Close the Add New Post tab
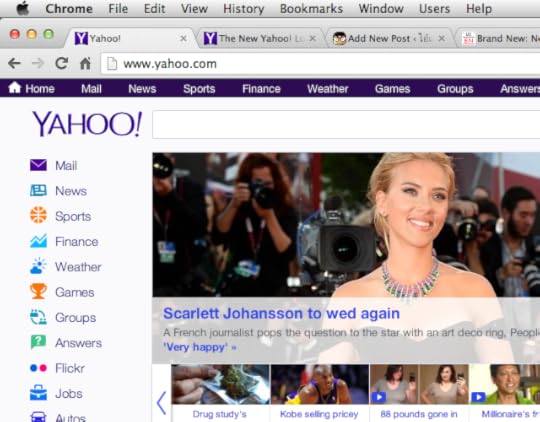Image resolution: width=540 pixels, height=422 pixels. tap(442, 38)
